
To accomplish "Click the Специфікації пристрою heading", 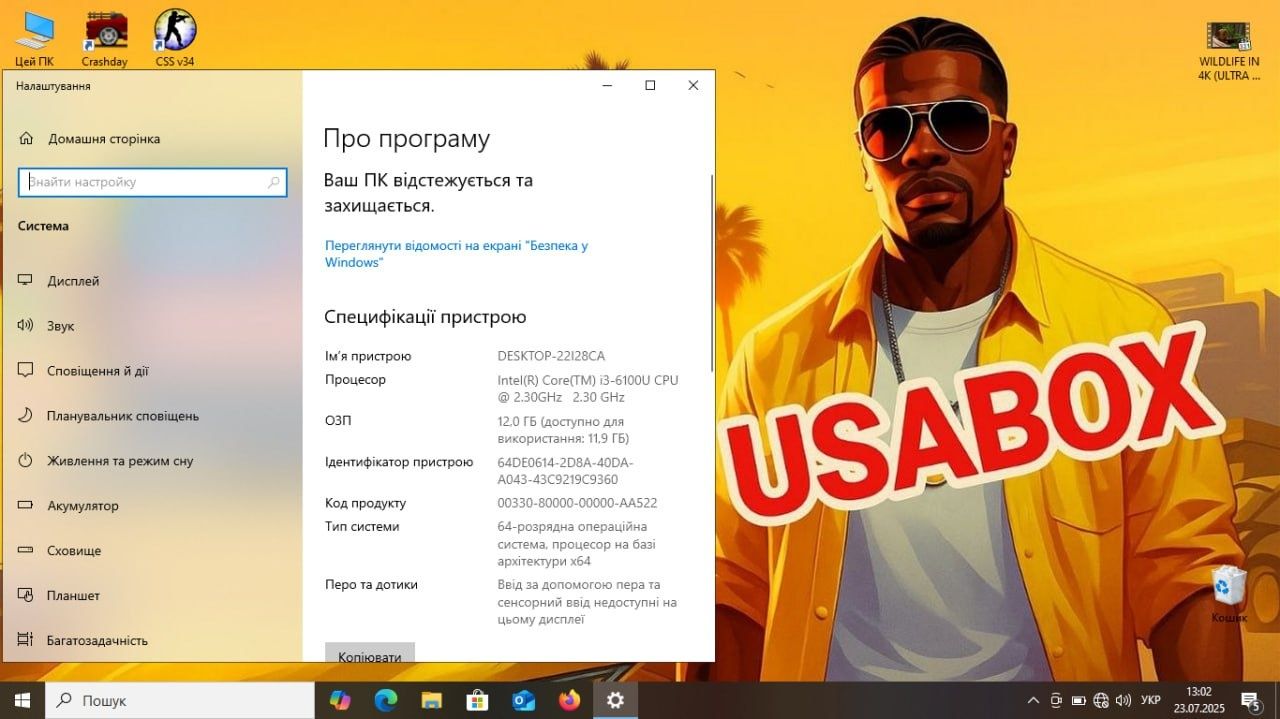I will (425, 317).
